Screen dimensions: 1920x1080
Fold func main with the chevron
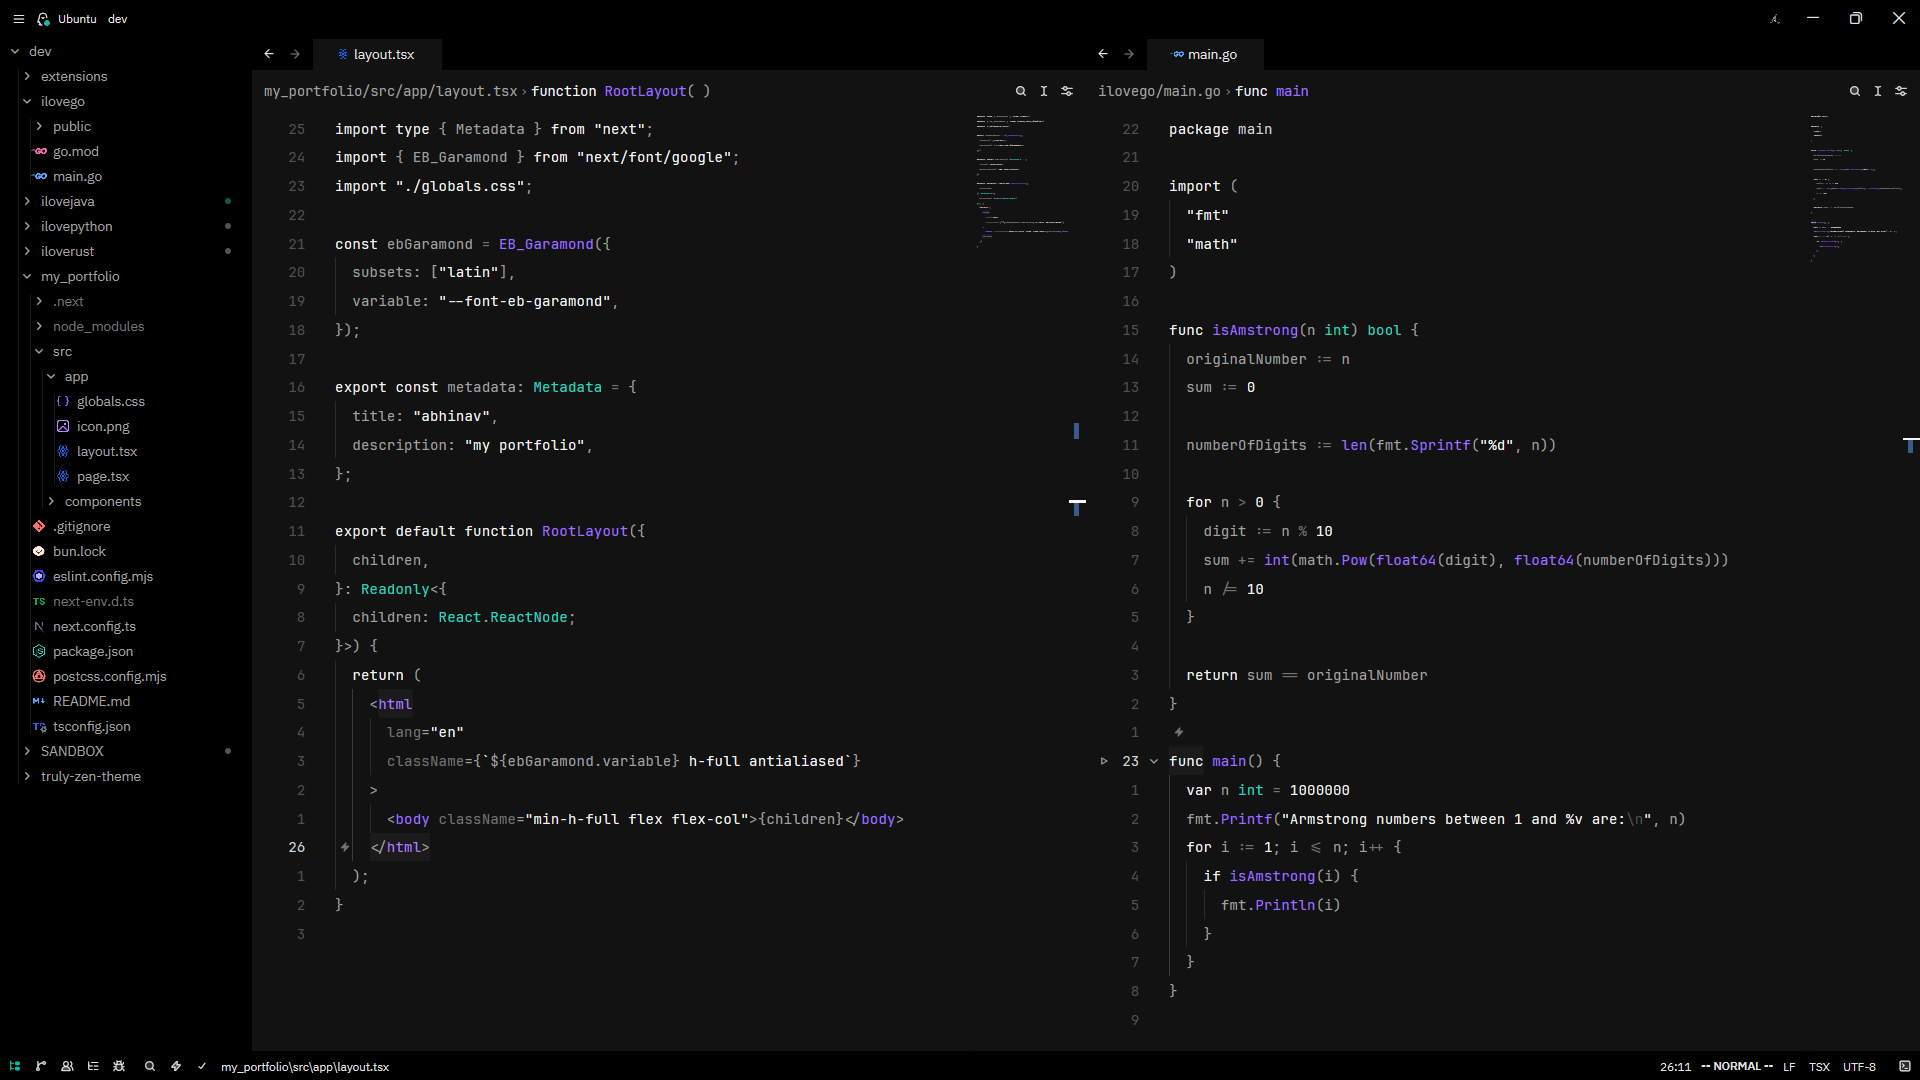tap(1154, 762)
